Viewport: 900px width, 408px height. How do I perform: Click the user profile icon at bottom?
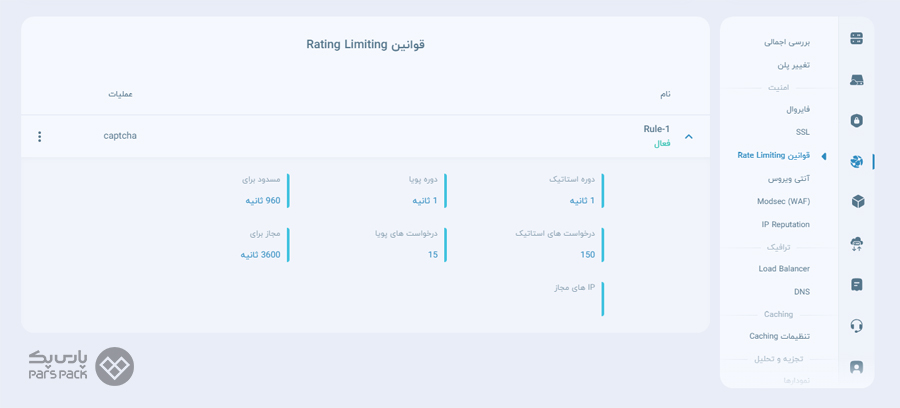856,366
